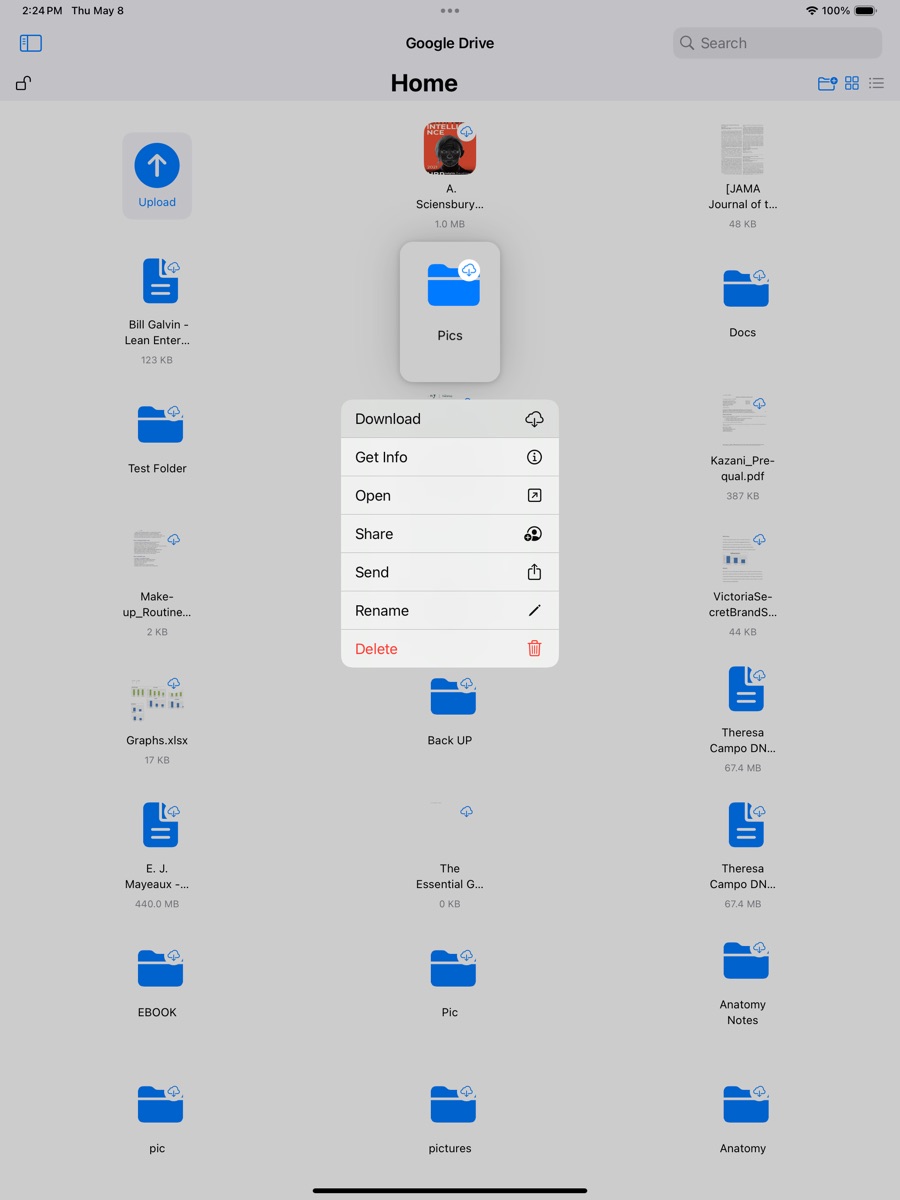900x1200 pixels.
Task: Open Theresa Campo DN file above Graphs row
Action: tap(746, 689)
